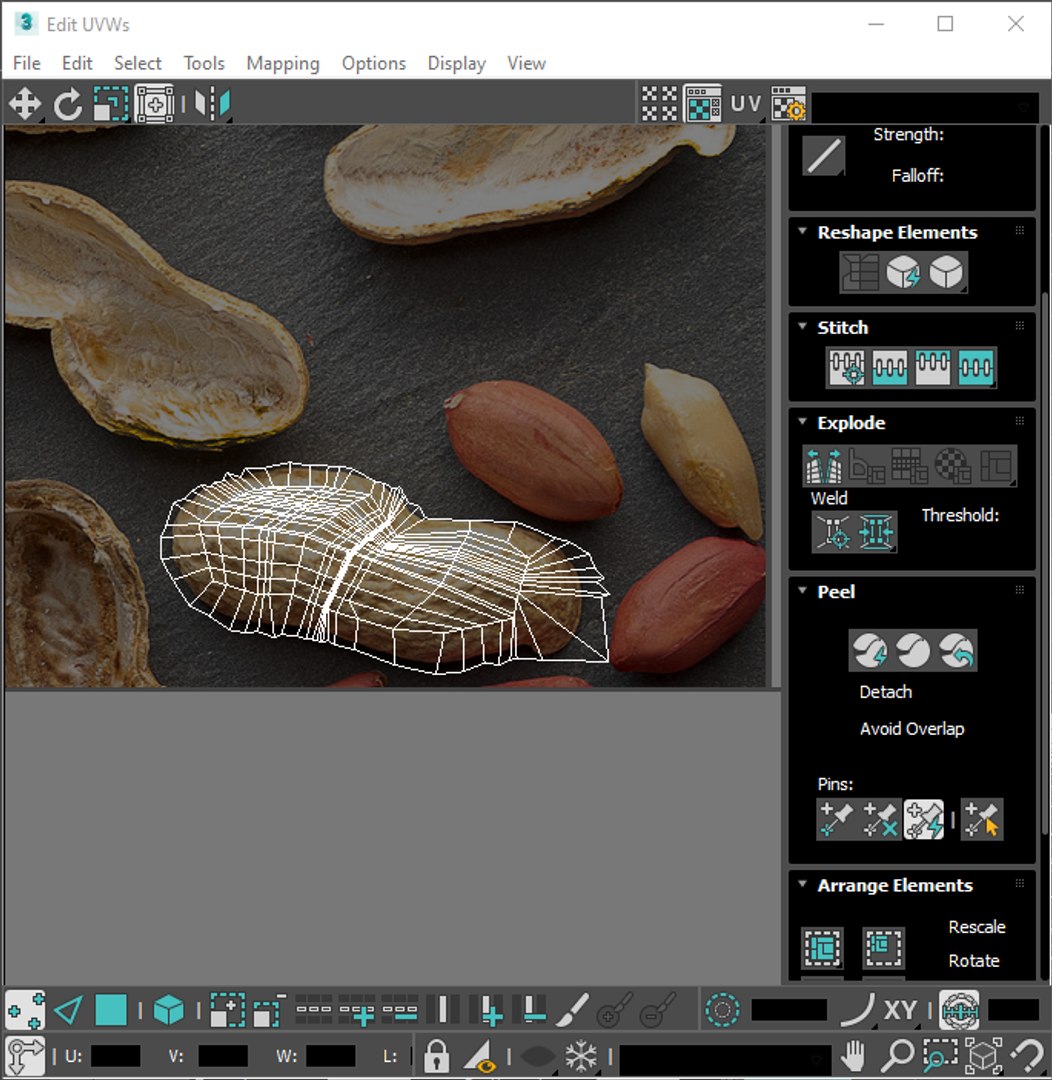Collapse the Reshape Elements rollout
The height and width of the screenshot is (1080, 1052).
click(803, 231)
